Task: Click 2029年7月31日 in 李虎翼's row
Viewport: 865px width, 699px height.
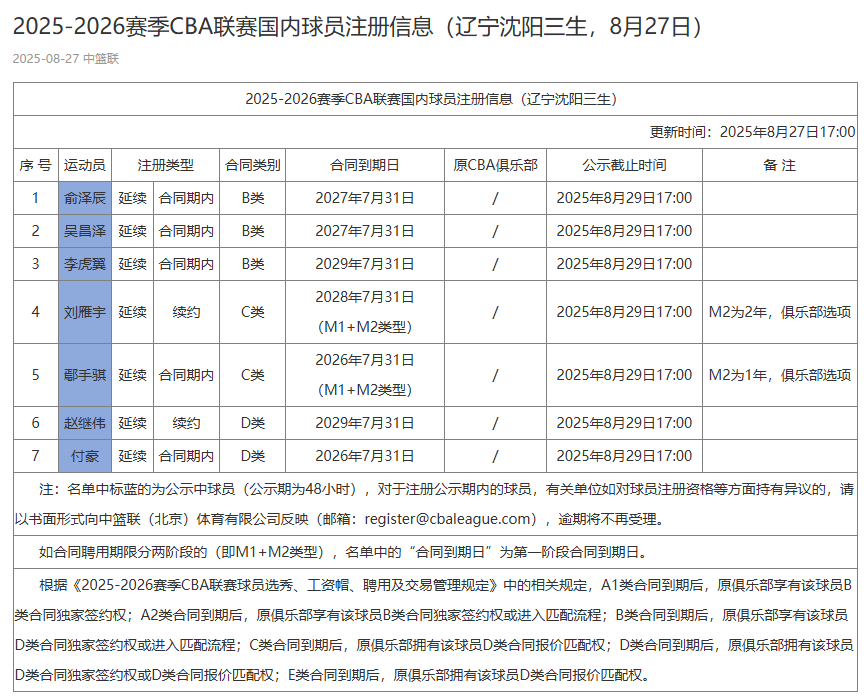Action: click(x=365, y=264)
